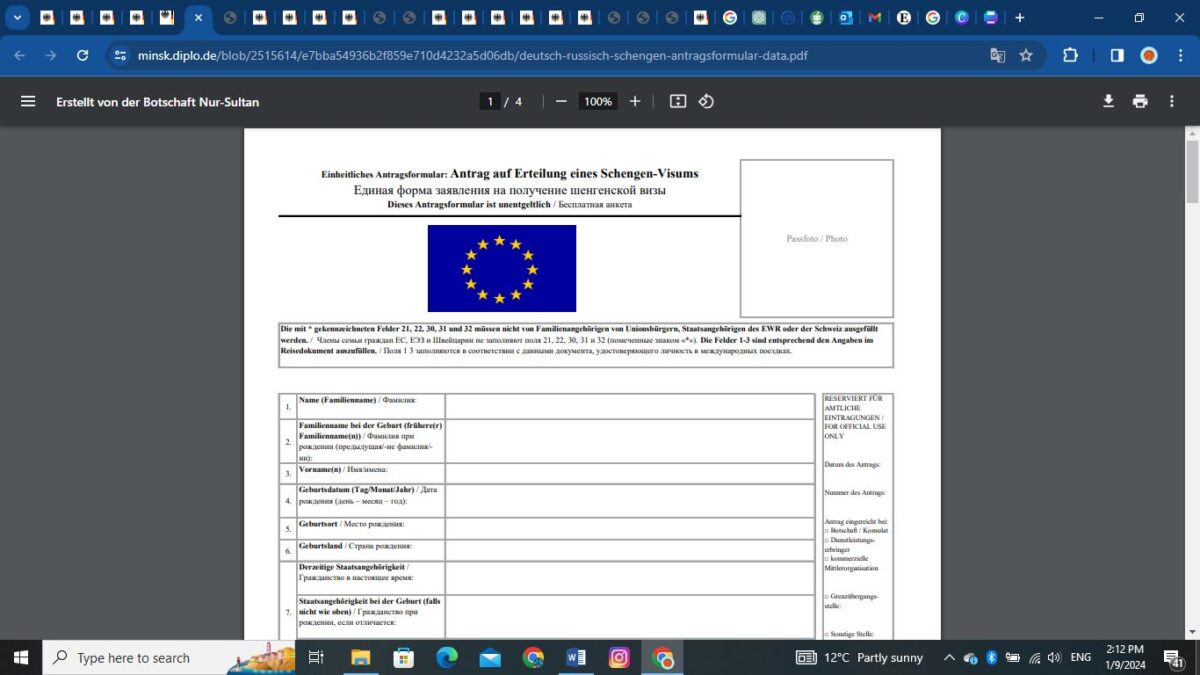Open the PDF sidebar menu
1200x675 pixels.
(x=27, y=101)
